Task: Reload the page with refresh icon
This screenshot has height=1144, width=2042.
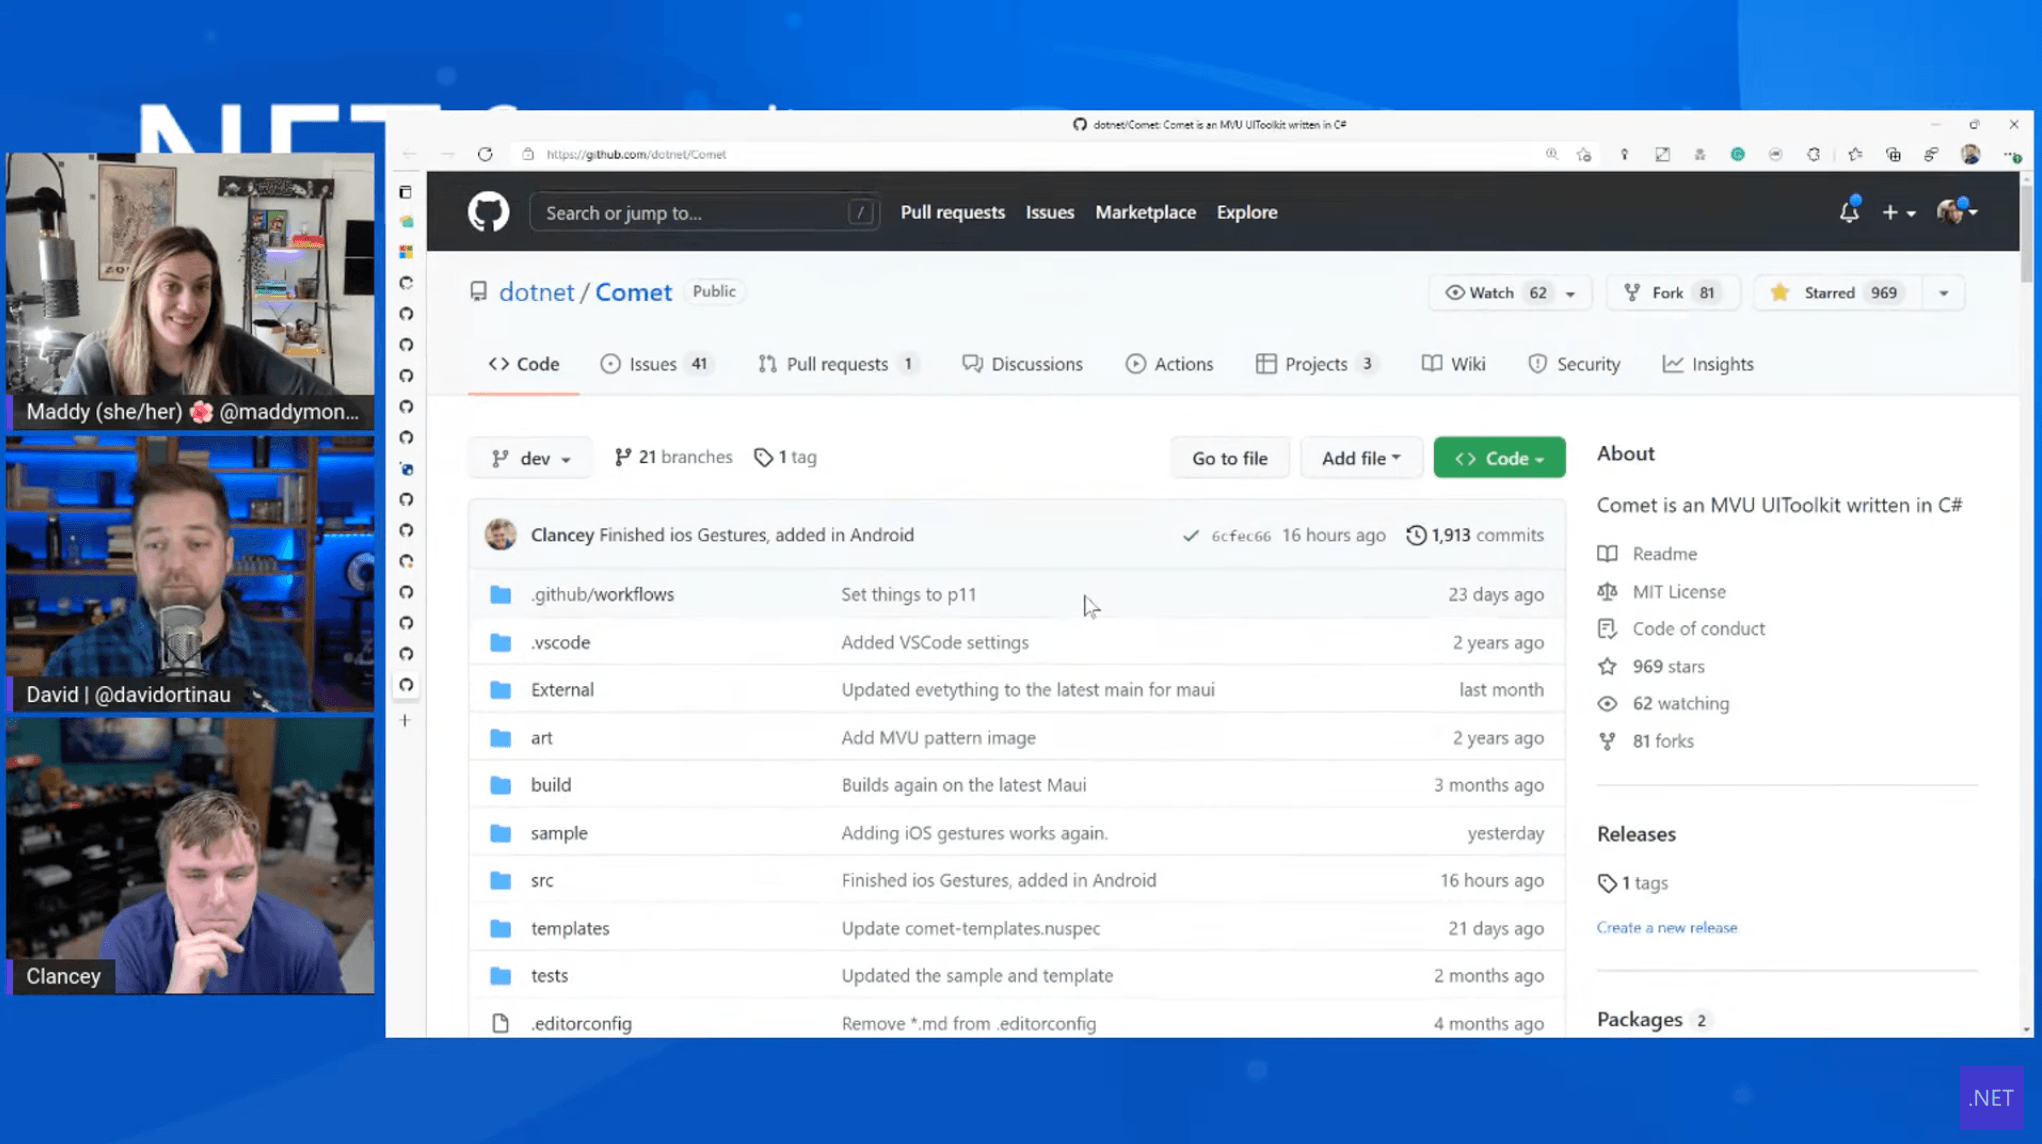Action: click(x=485, y=154)
